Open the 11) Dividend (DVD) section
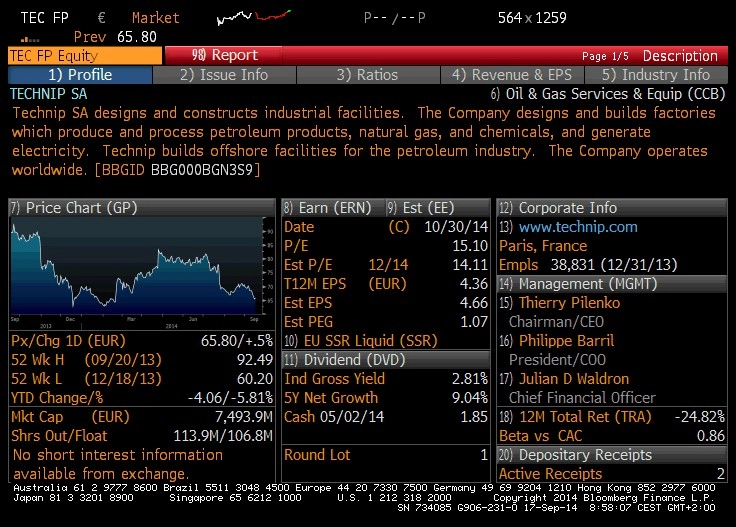Viewport: 736px width, 527px height. [385, 359]
